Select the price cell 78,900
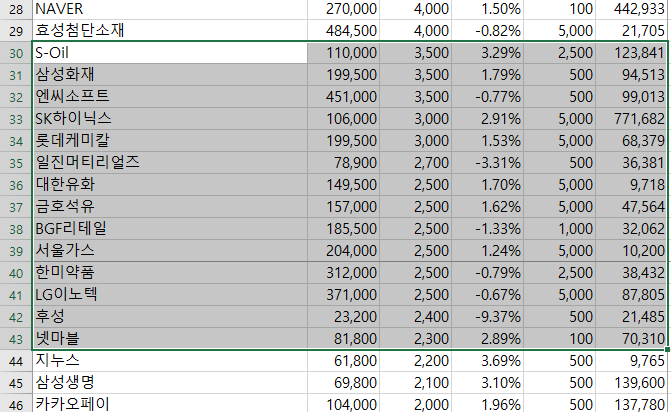The width and height of the screenshot is (671, 412). (343, 163)
